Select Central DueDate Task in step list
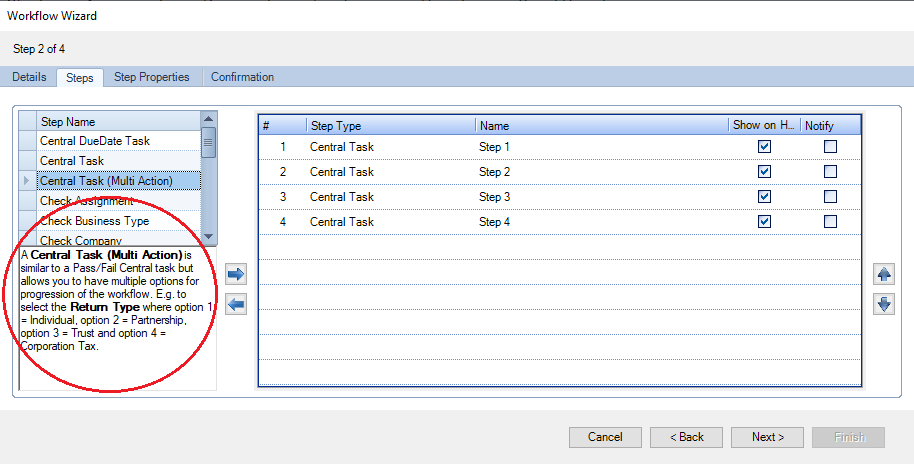 119,141
